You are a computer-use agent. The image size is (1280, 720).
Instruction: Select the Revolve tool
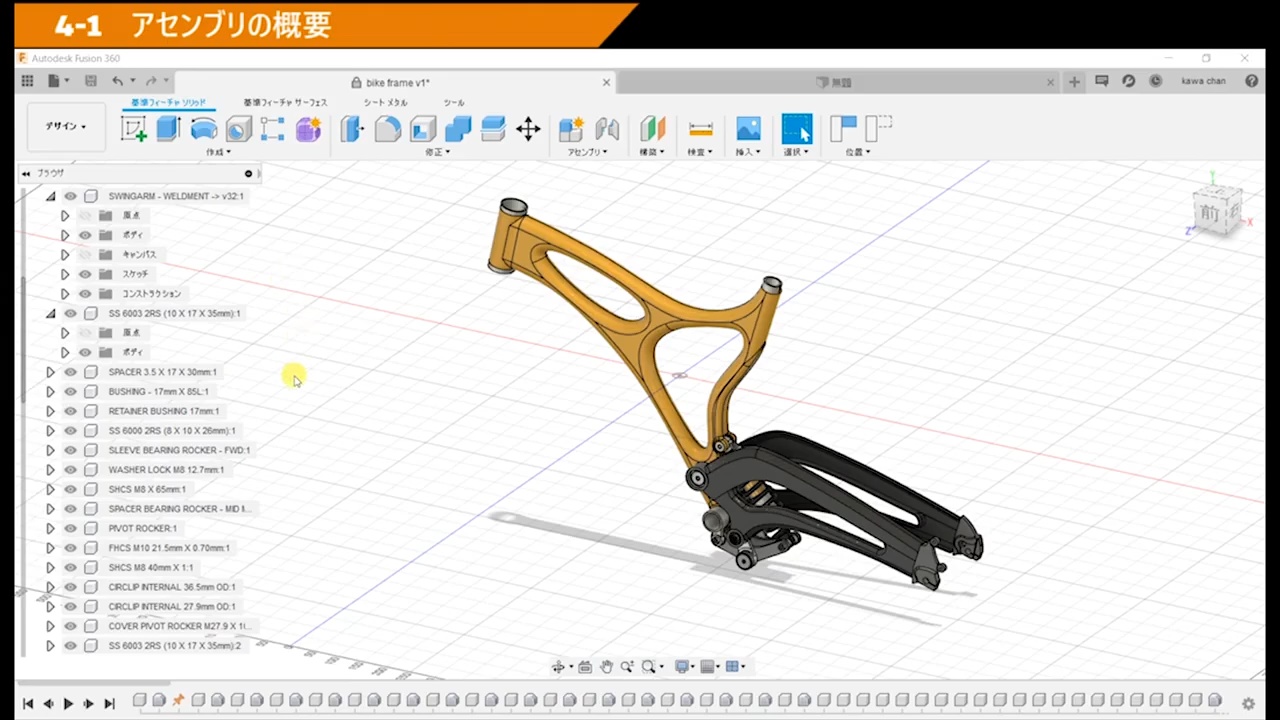tap(204, 129)
